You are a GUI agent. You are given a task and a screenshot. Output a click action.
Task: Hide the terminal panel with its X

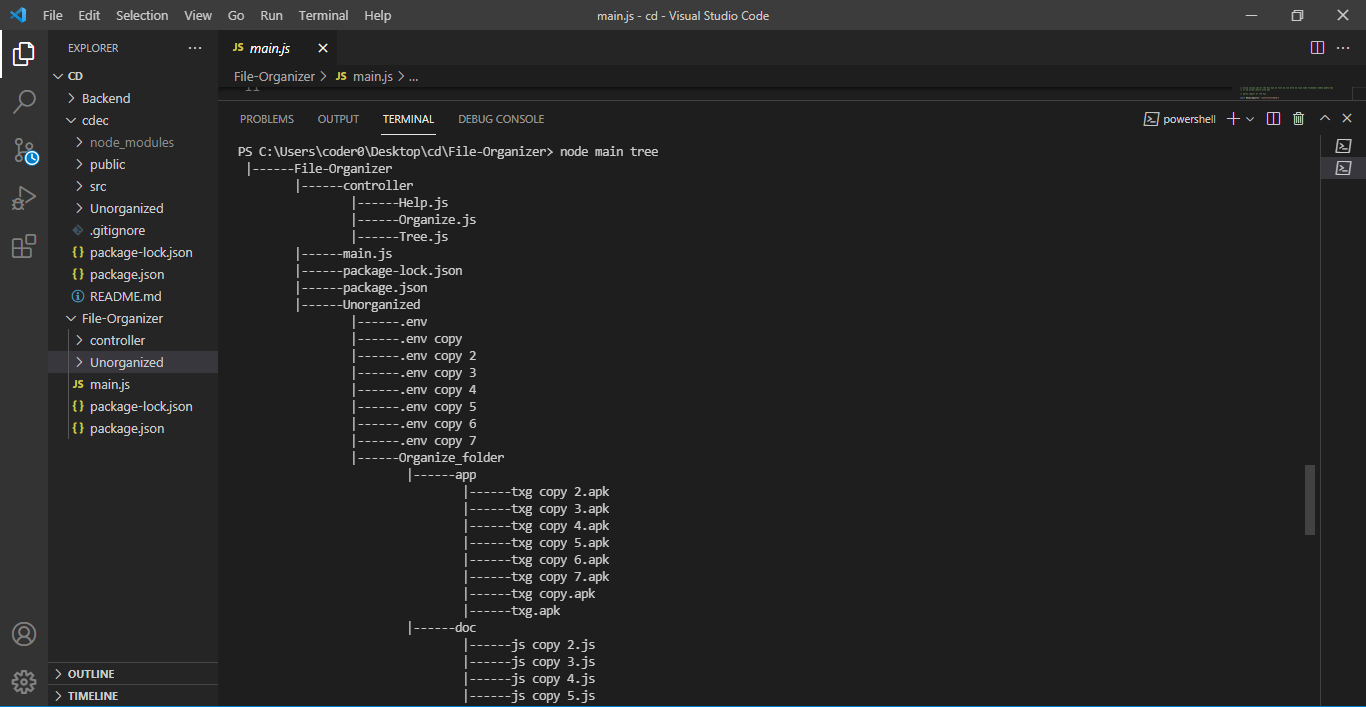(x=1347, y=118)
